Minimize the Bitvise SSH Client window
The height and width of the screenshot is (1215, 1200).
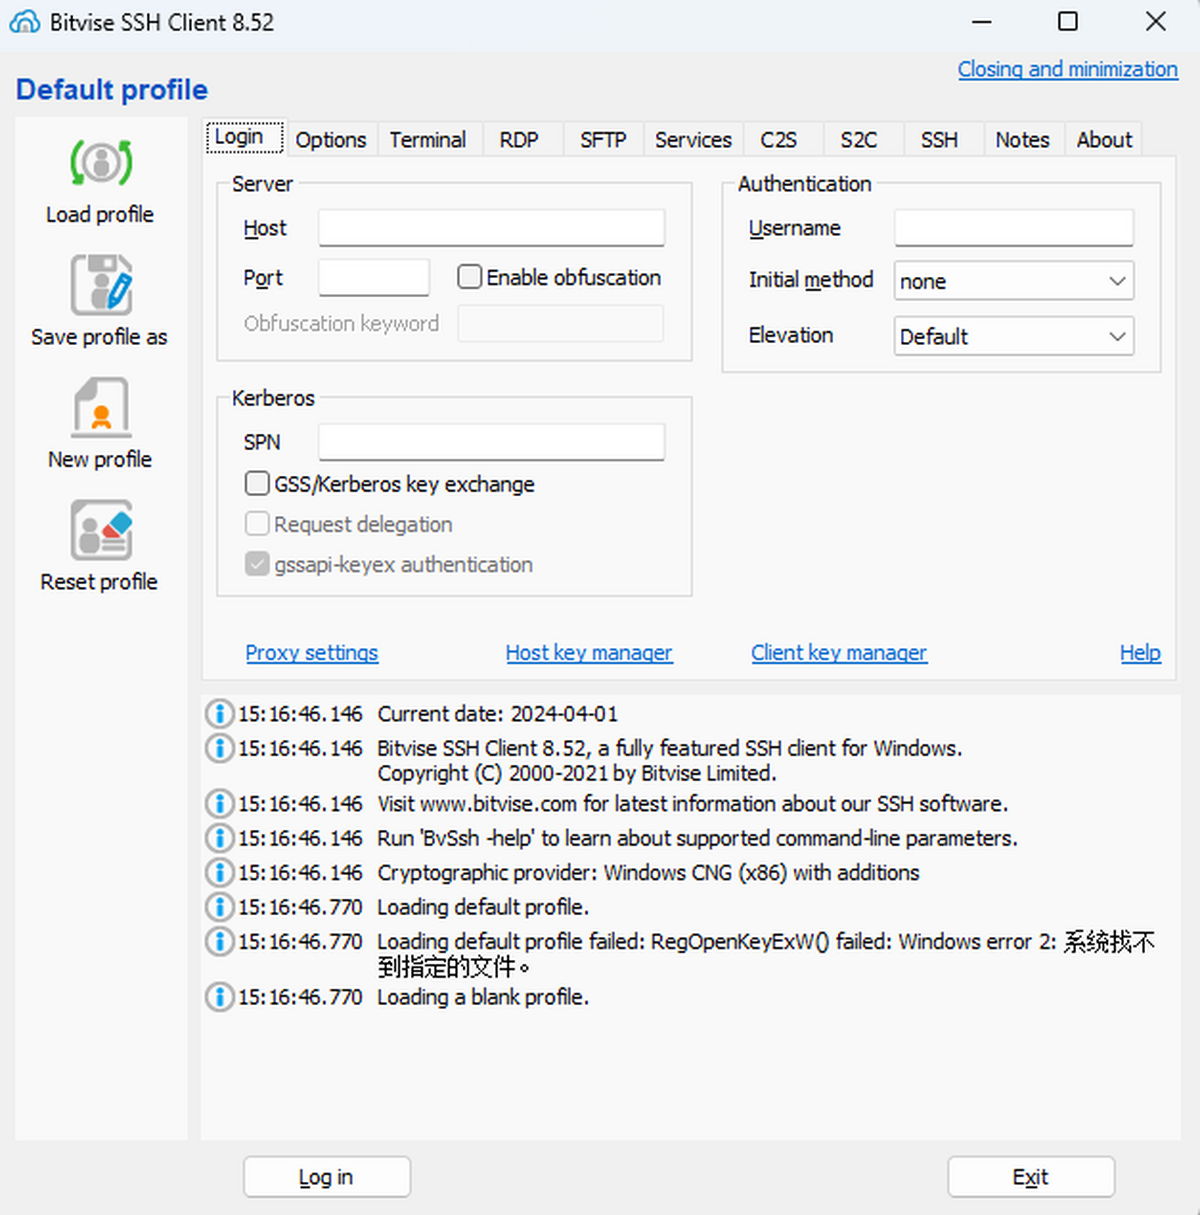pyautogui.click(x=982, y=21)
